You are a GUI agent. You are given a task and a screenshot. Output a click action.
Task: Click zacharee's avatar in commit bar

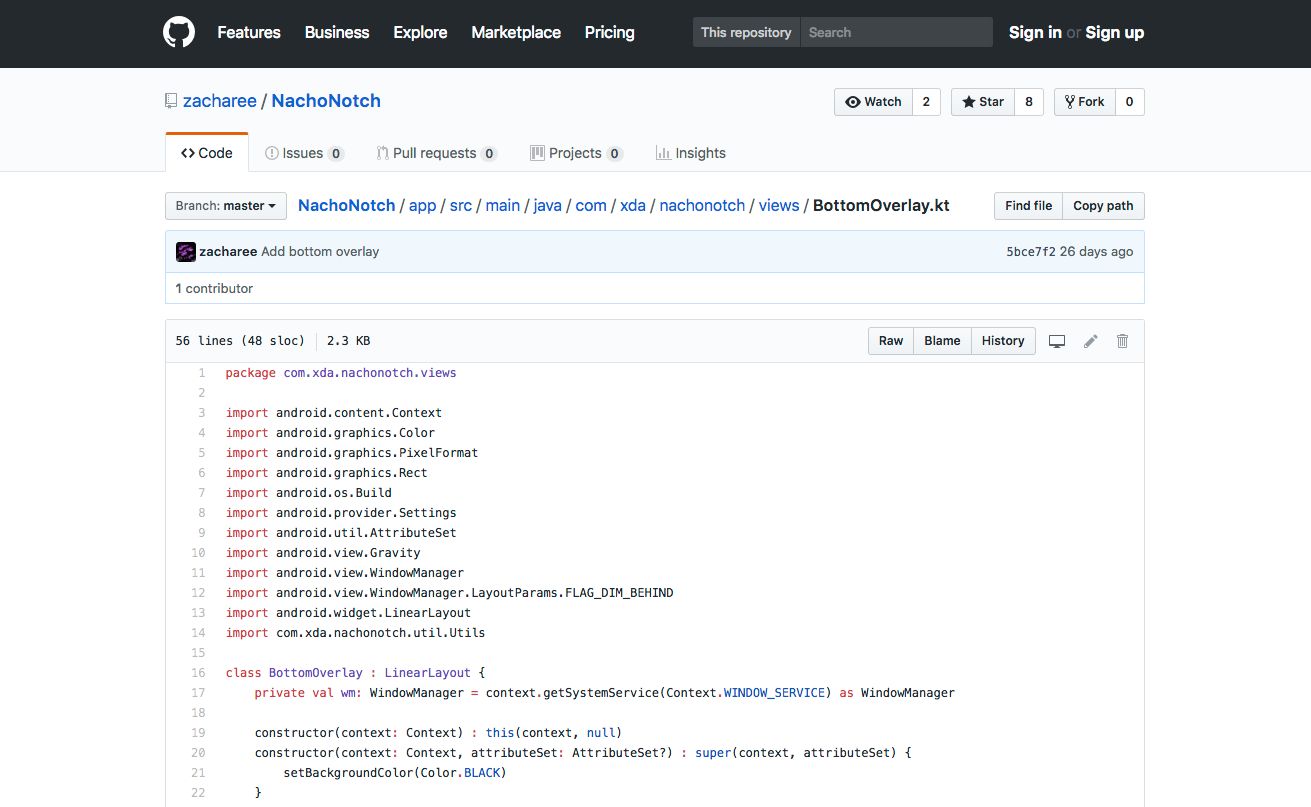click(x=185, y=252)
